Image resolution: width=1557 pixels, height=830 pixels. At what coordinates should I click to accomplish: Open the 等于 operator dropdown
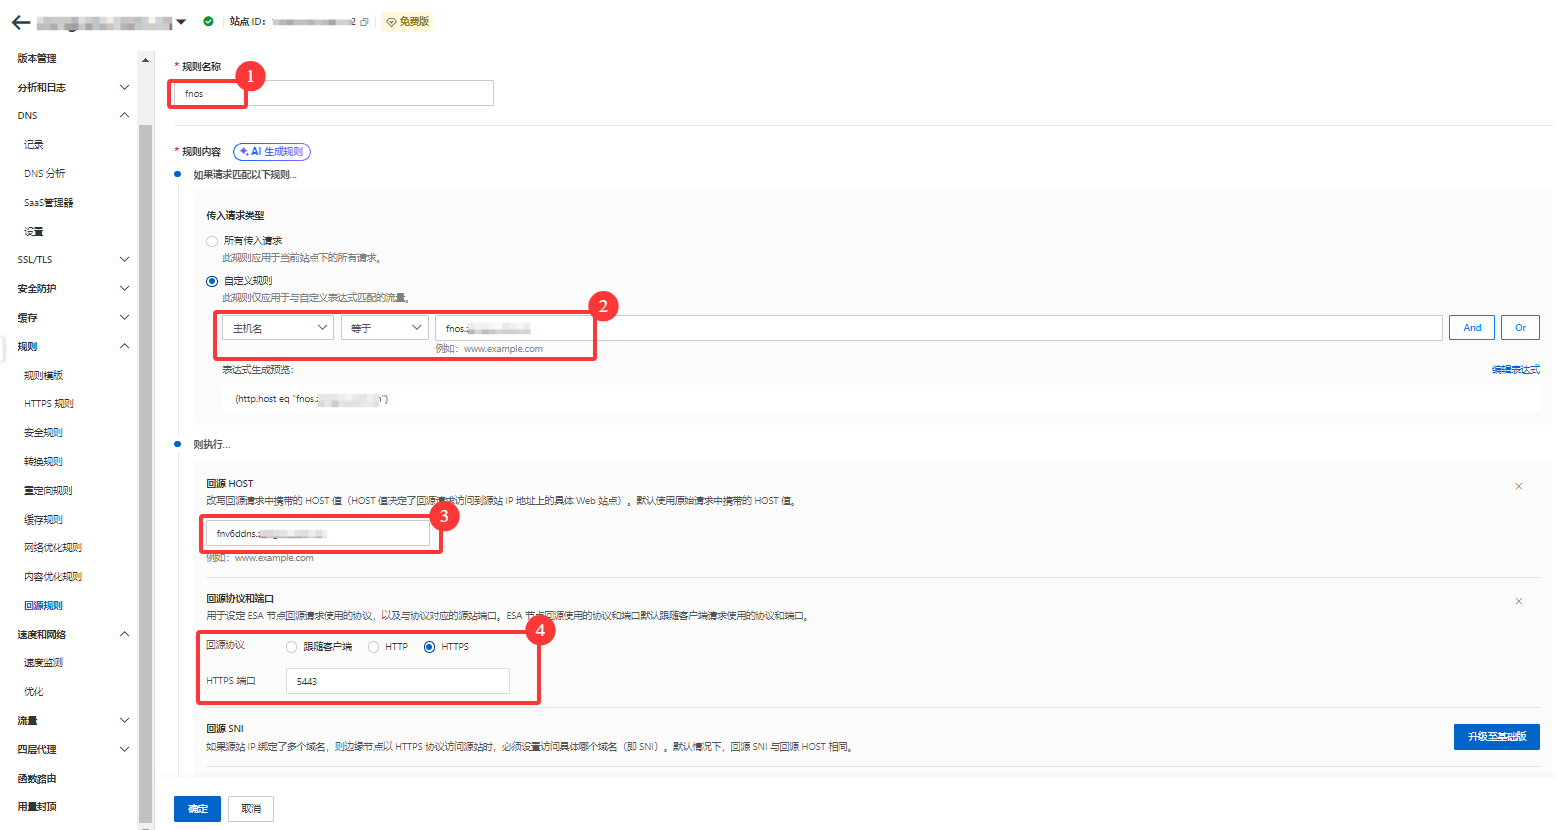click(x=385, y=328)
